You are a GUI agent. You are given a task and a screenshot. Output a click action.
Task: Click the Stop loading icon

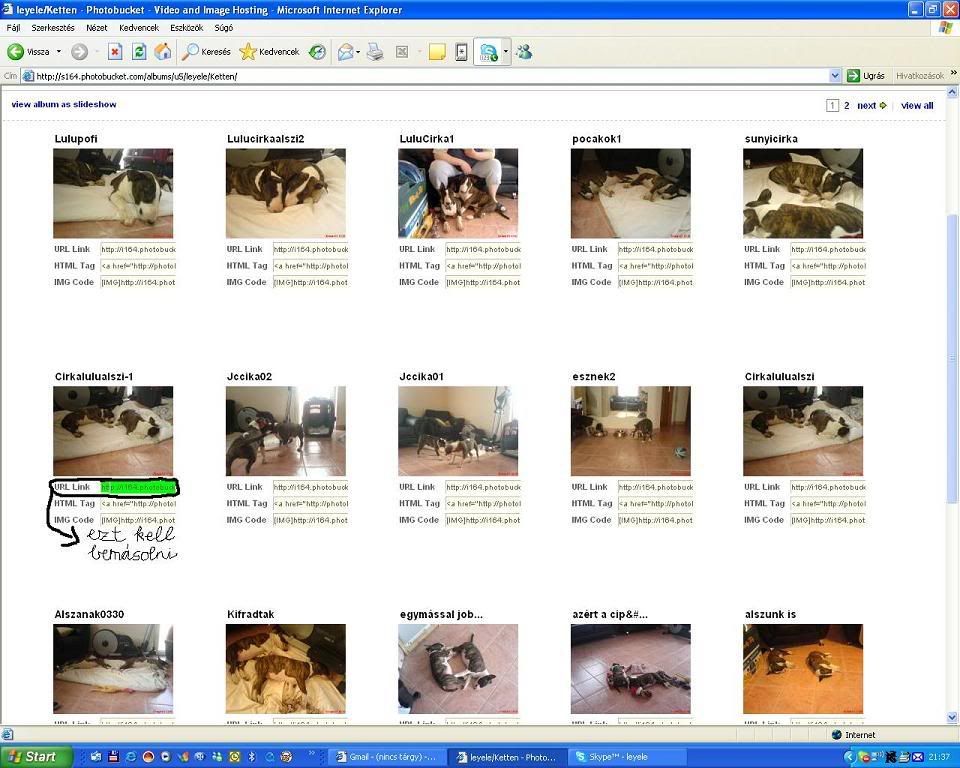[115, 52]
